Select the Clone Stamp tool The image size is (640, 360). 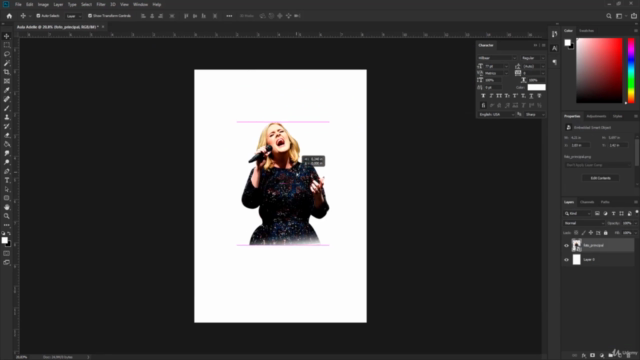point(7,117)
